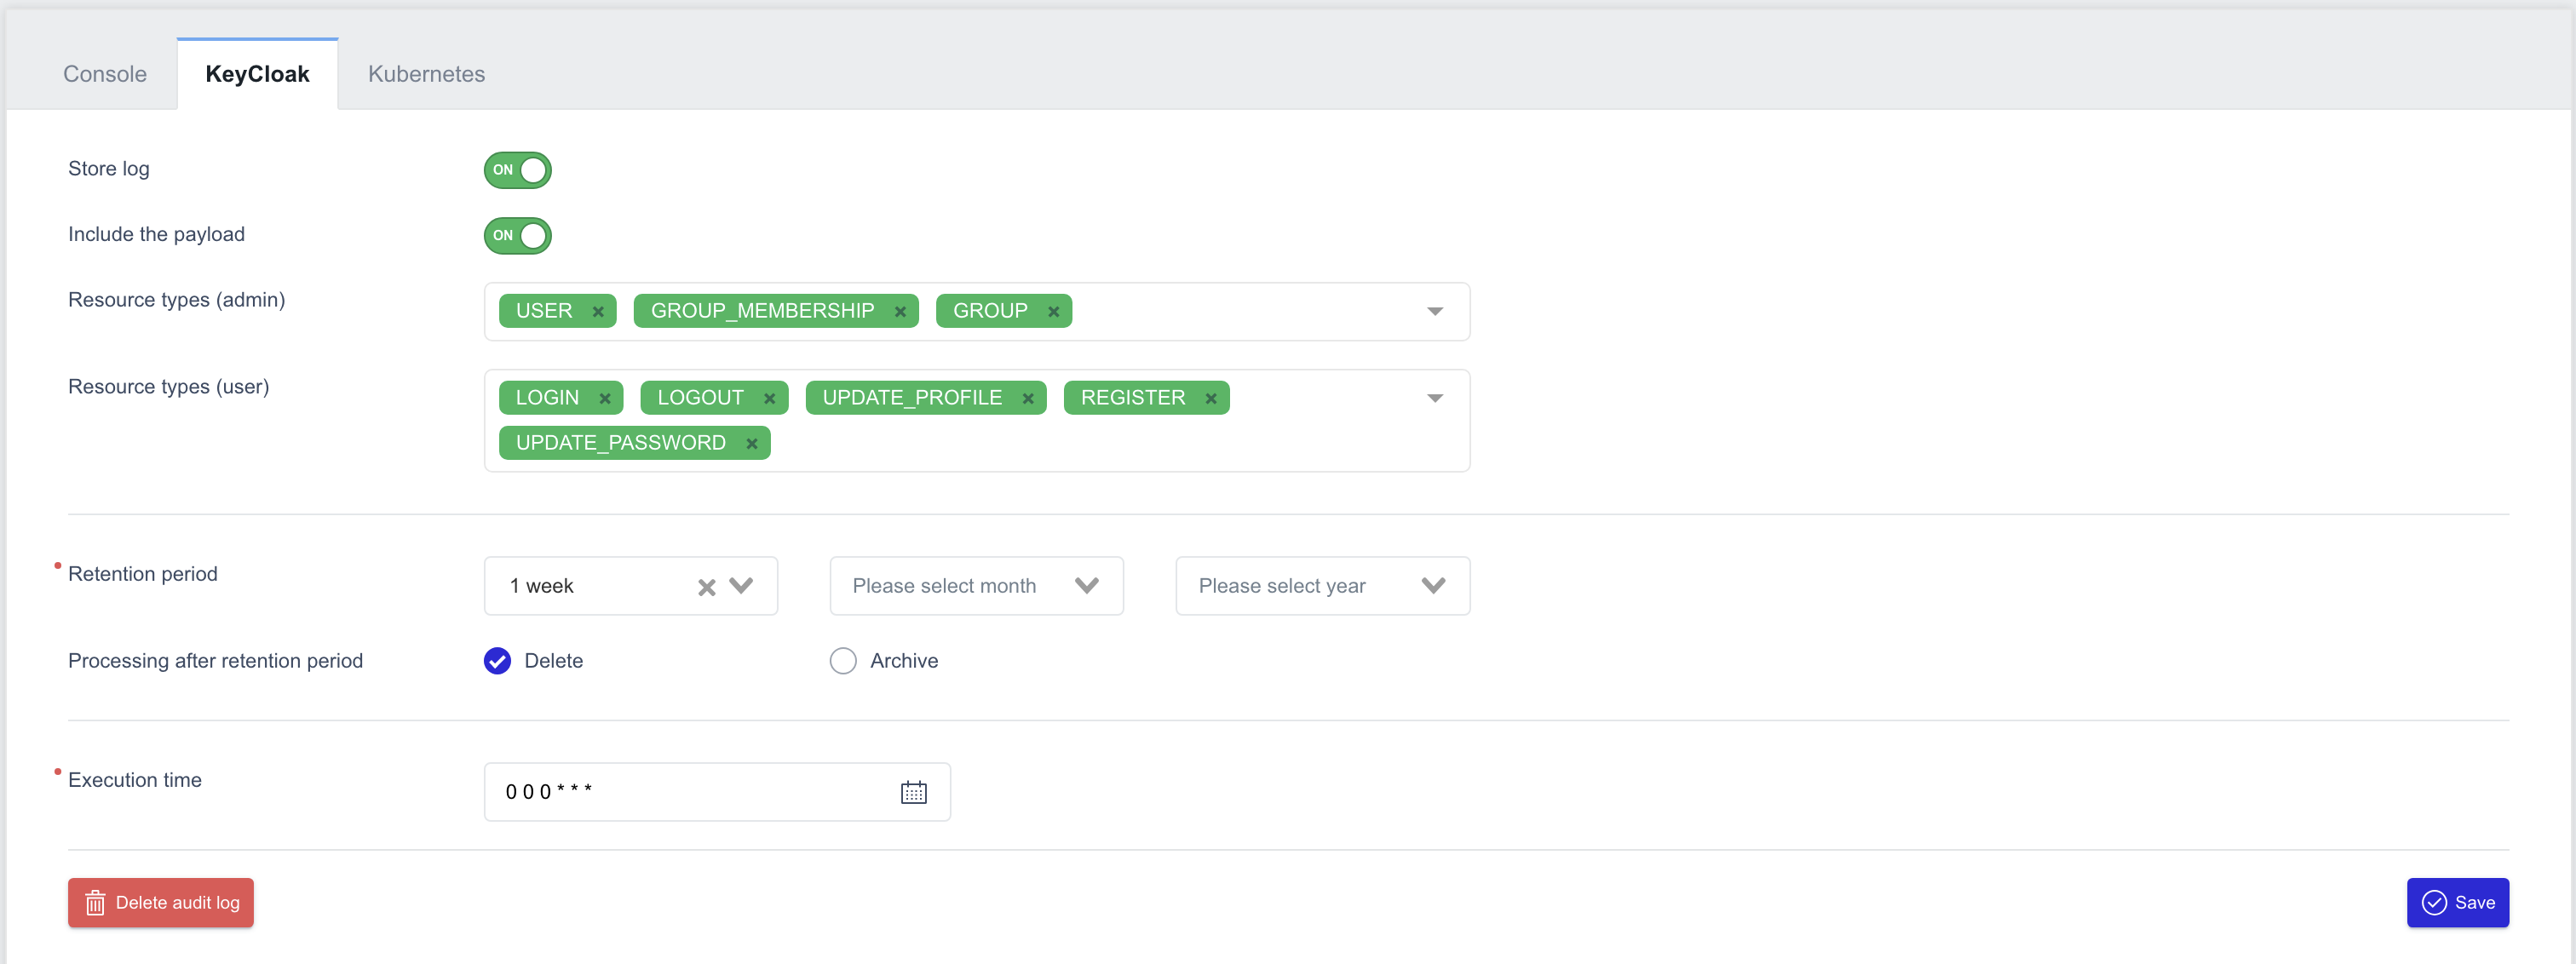Open the Please select month dropdown
2576x964 pixels.
[x=977, y=586]
